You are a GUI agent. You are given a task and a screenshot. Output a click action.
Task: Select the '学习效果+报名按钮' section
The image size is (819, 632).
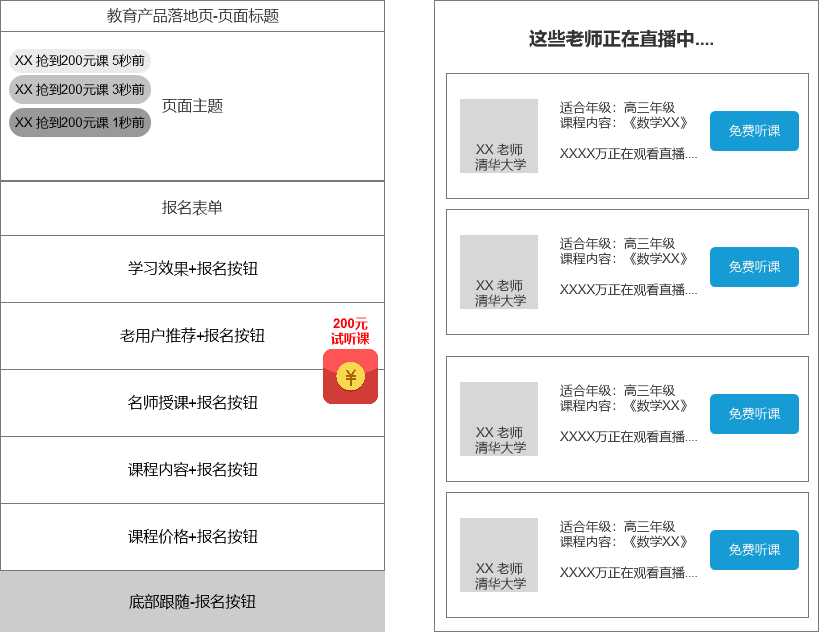(x=192, y=269)
